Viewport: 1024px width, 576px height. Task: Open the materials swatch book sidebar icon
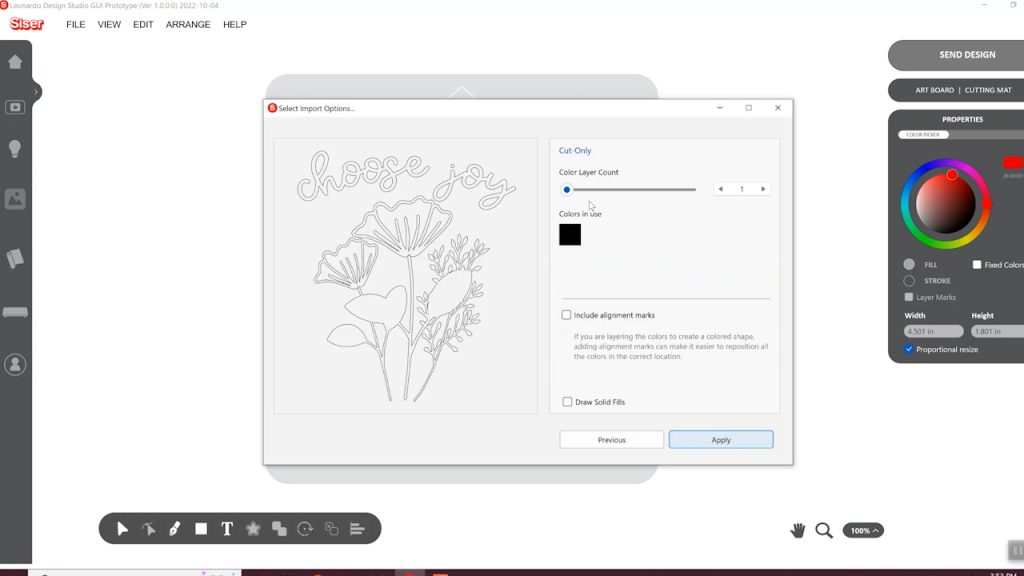point(15,258)
